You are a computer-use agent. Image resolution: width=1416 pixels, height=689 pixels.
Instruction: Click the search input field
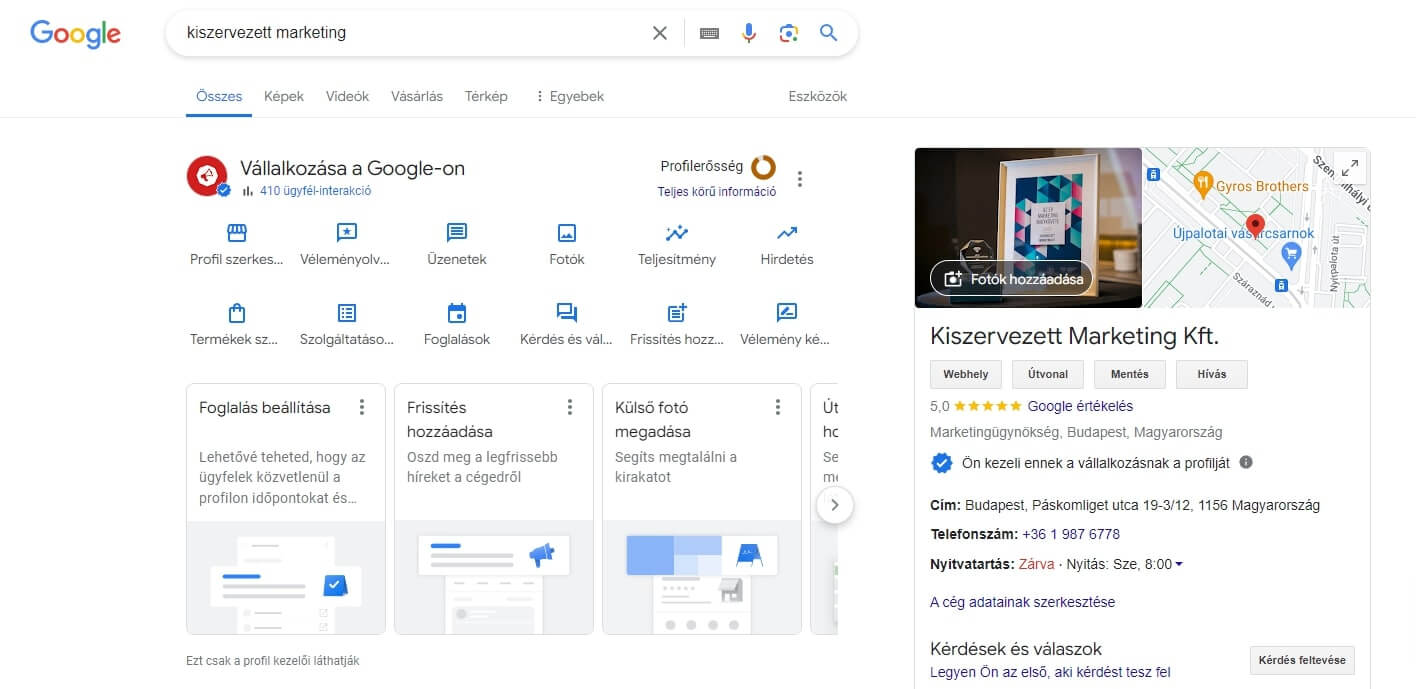tap(410, 33)
